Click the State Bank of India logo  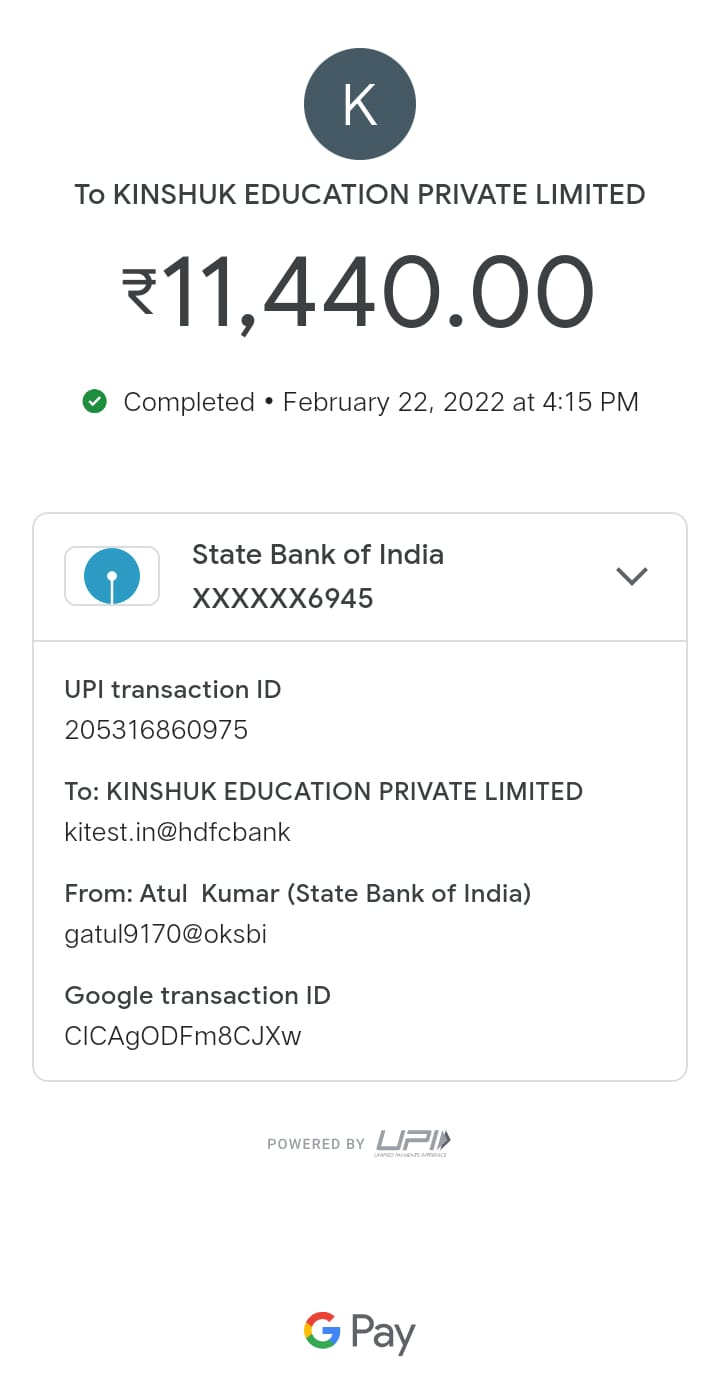point(112,576)
